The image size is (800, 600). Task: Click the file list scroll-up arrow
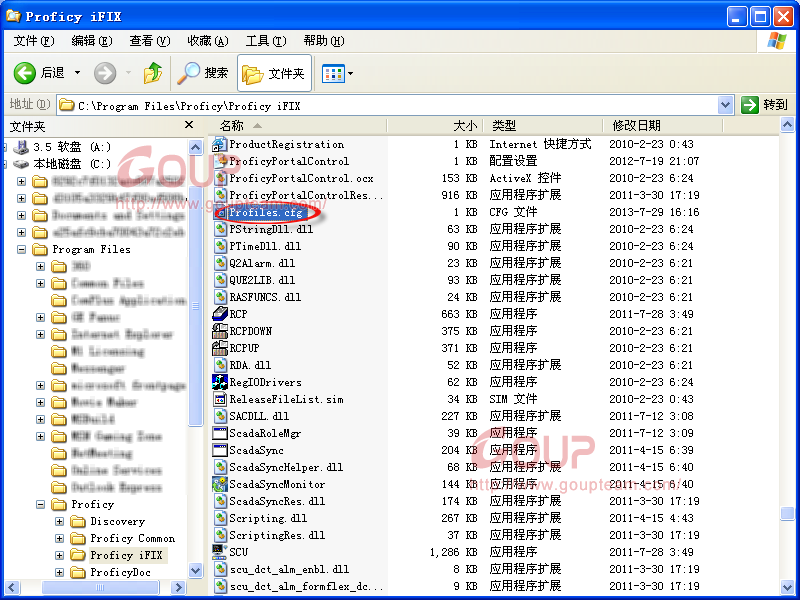pyautogui.click(x=787, y=124)
